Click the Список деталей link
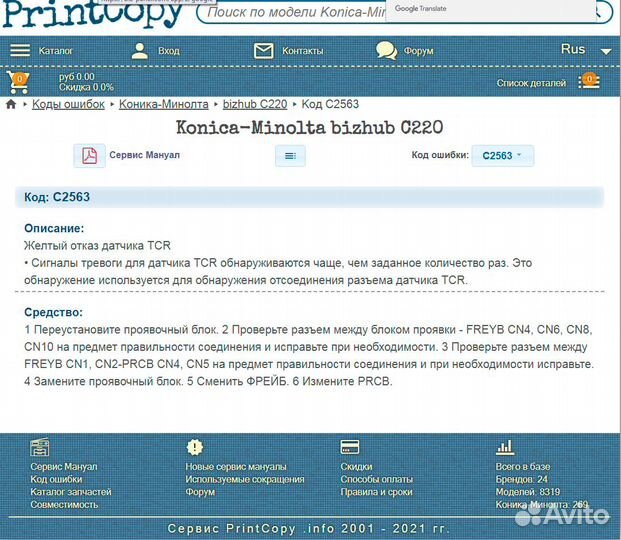 (x=531, y=83)
